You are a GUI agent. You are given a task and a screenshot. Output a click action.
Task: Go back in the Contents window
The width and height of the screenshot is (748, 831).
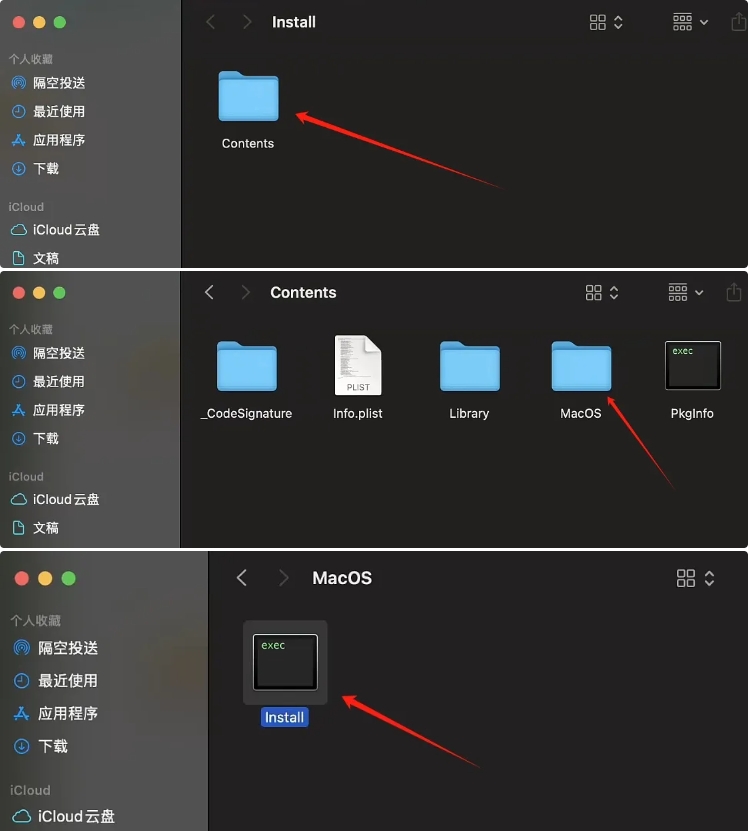[x=209, y=292]
